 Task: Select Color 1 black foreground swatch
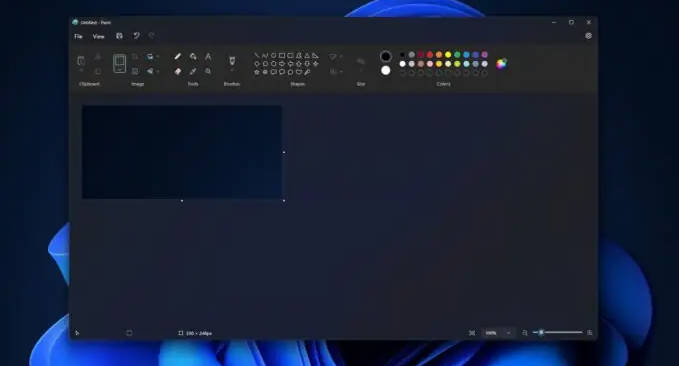385,56
